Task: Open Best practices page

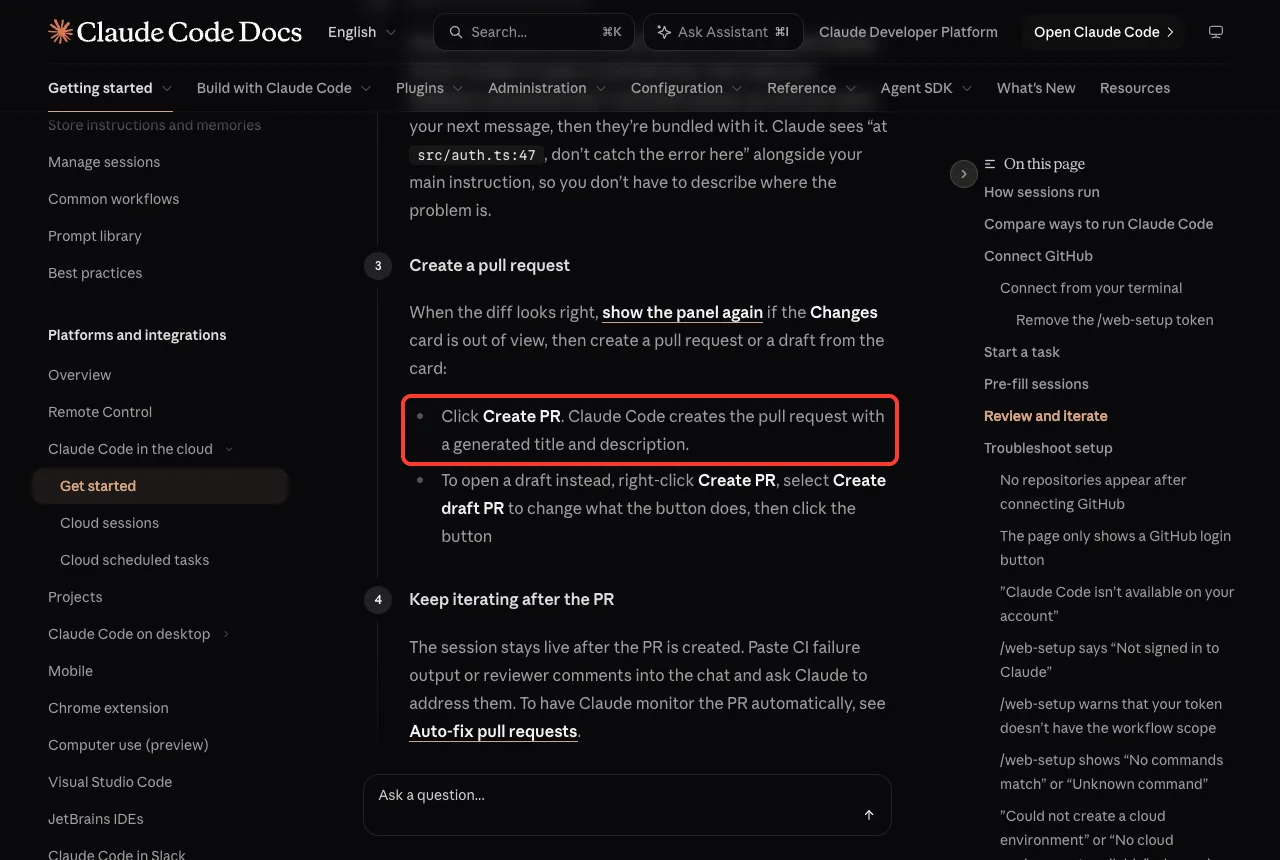Action: pos(95,273)
